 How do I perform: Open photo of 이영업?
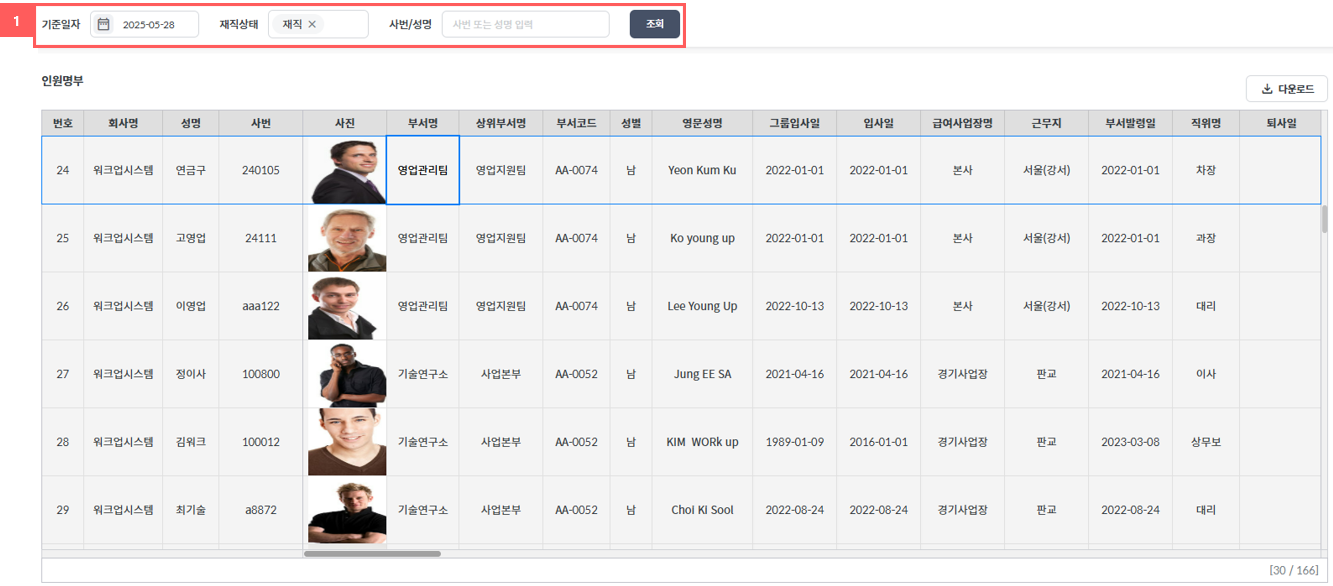tap(346, 306)
